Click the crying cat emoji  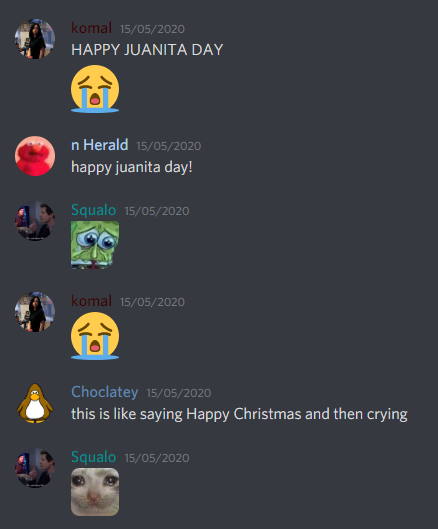point(95,492)
